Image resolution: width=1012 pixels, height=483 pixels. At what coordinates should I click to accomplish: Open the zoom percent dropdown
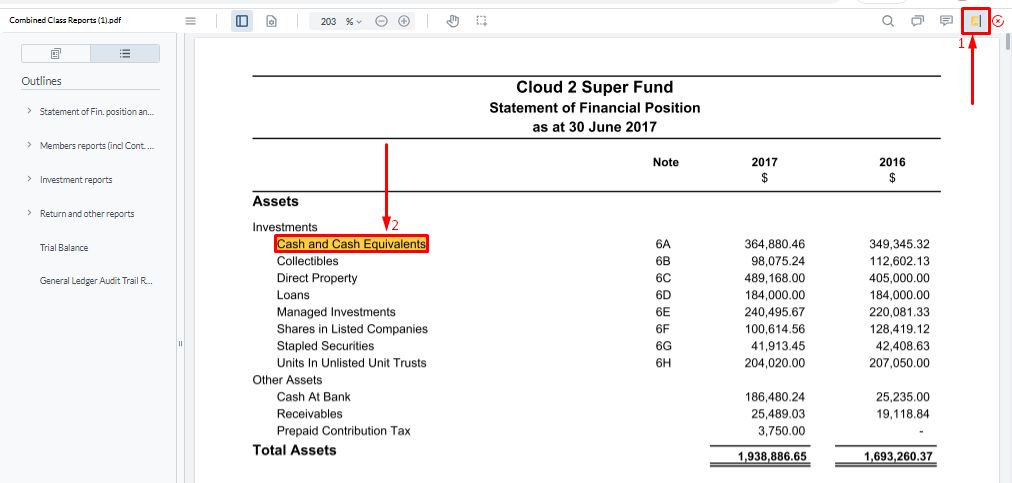point(353,21)
